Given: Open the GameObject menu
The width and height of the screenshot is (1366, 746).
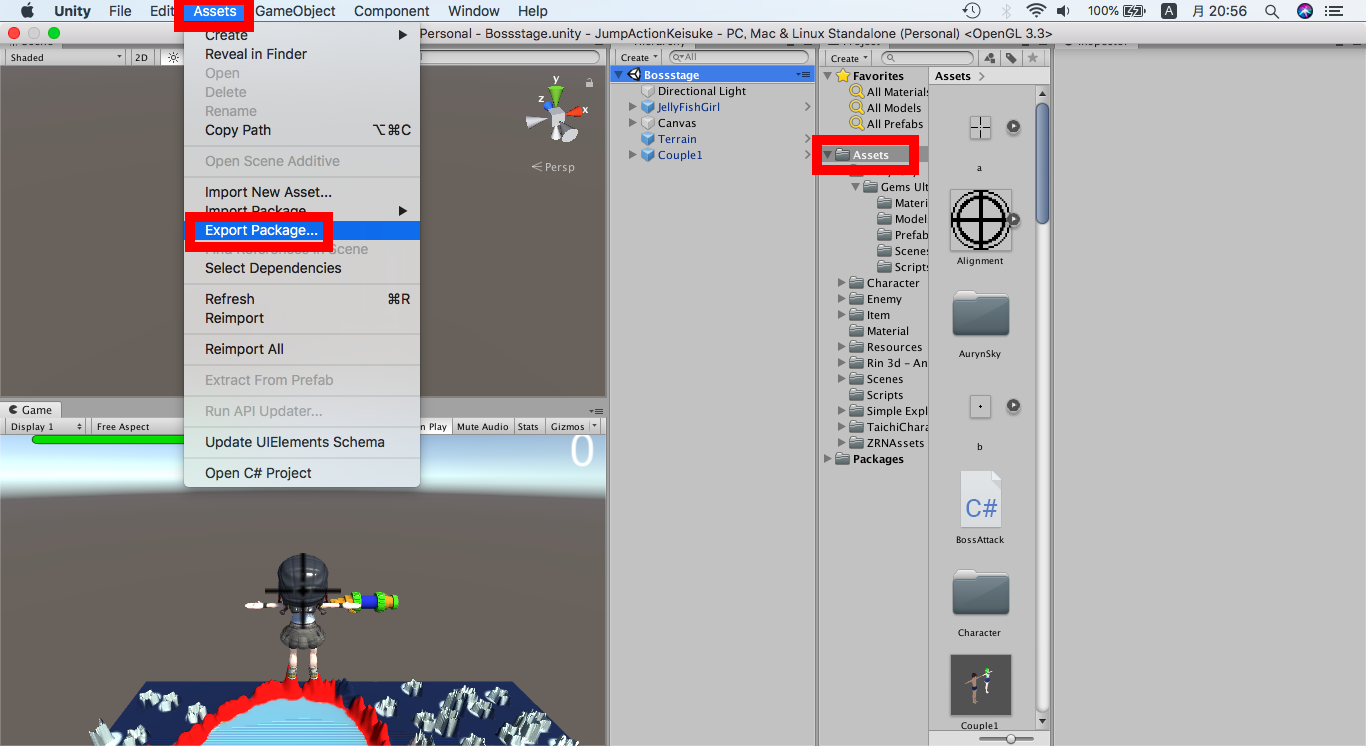Looking at the screenshot, I should coord(295,11).
